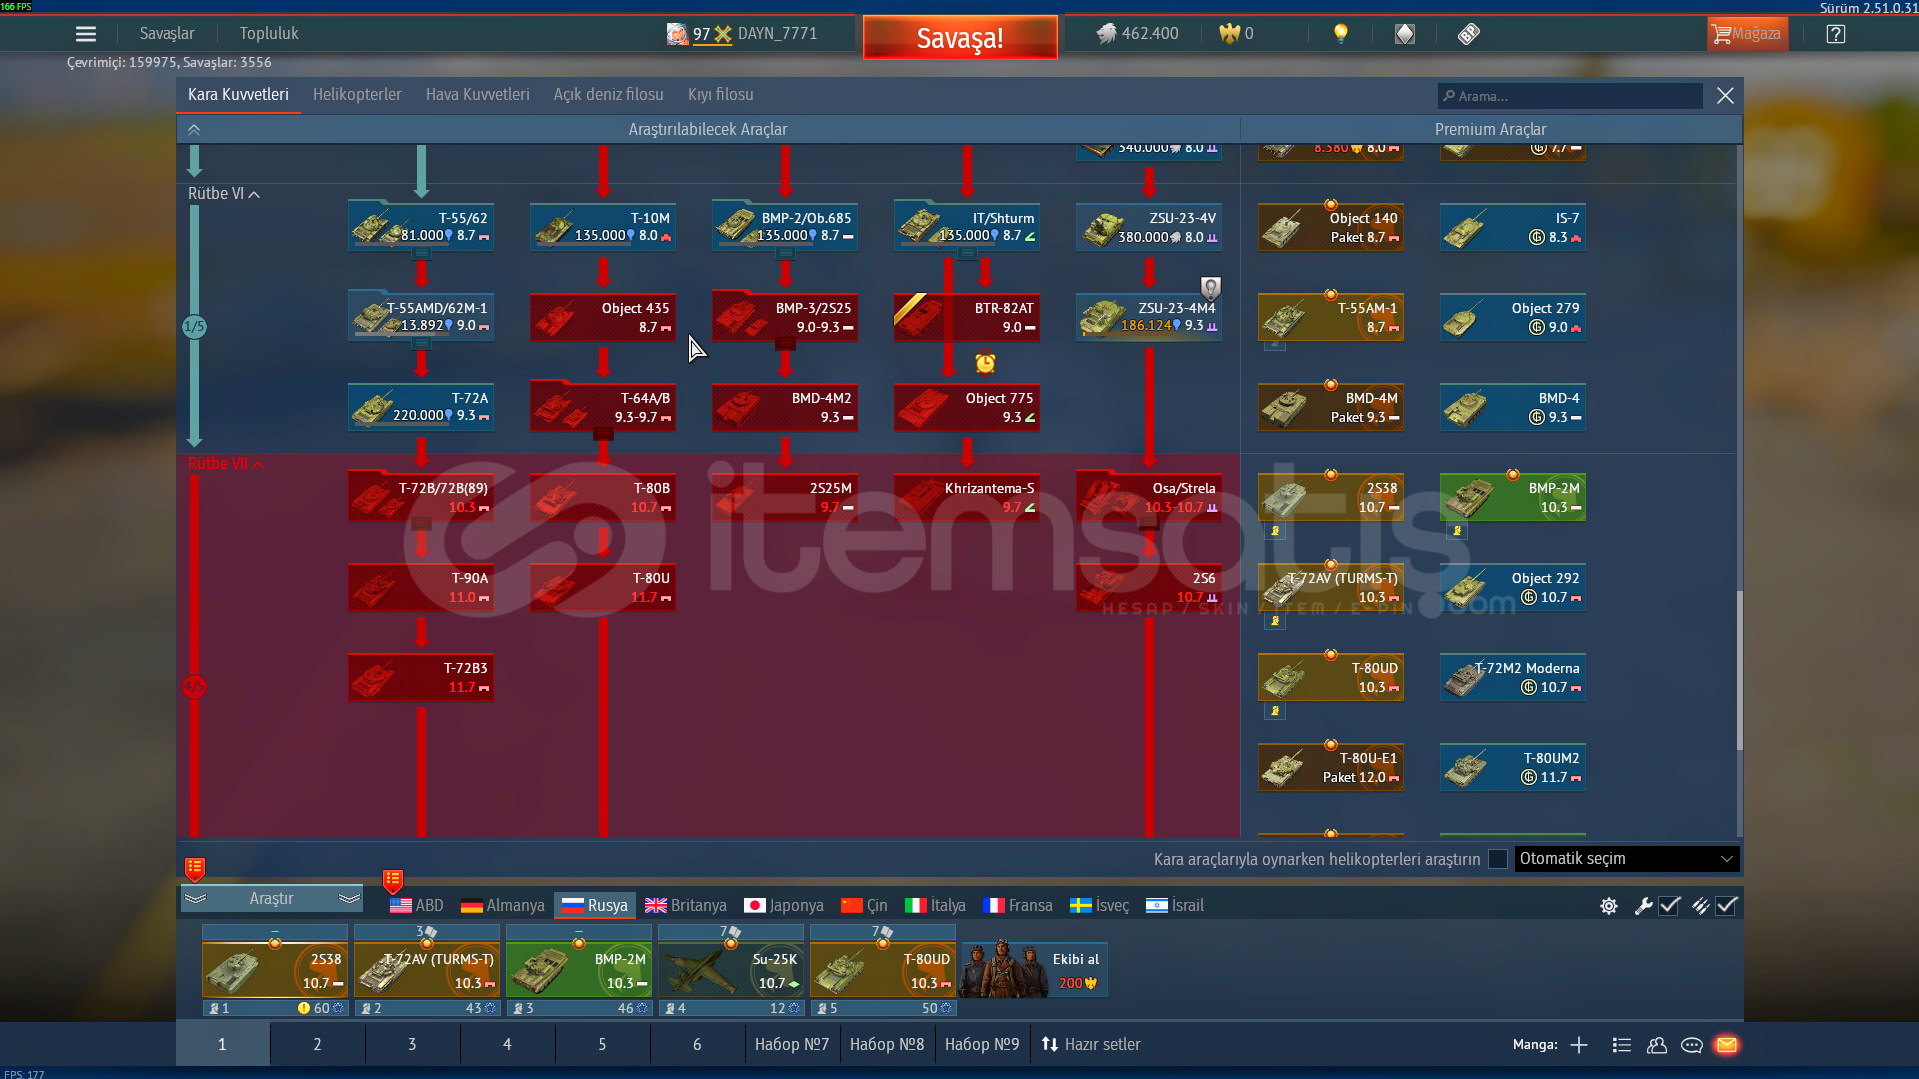The image size is (1919, 1079).
Task: Collapse the Rütbe VII rank section
Action: point(226,464)
